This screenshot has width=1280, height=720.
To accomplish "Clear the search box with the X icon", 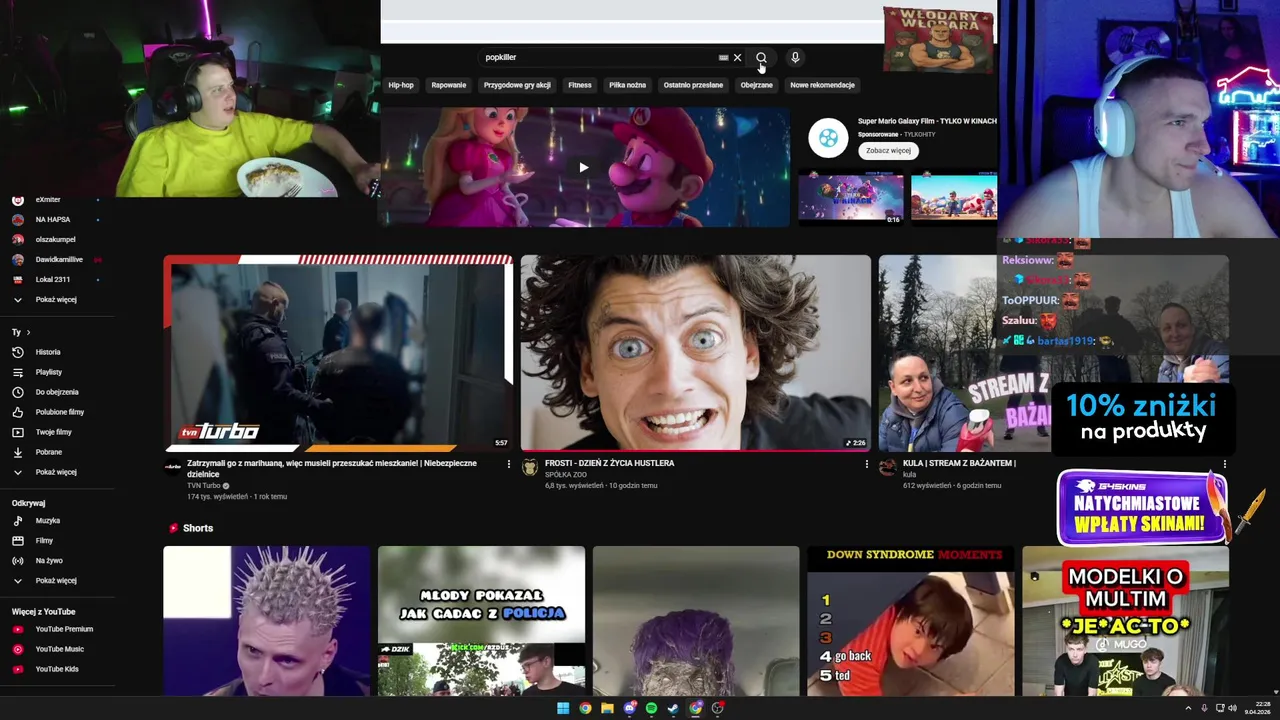I will (x=738, y=58).
